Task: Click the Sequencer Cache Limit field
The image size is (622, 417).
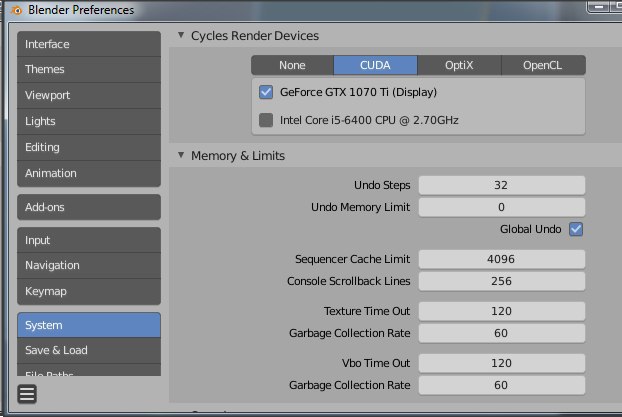Action: point(502,259)
